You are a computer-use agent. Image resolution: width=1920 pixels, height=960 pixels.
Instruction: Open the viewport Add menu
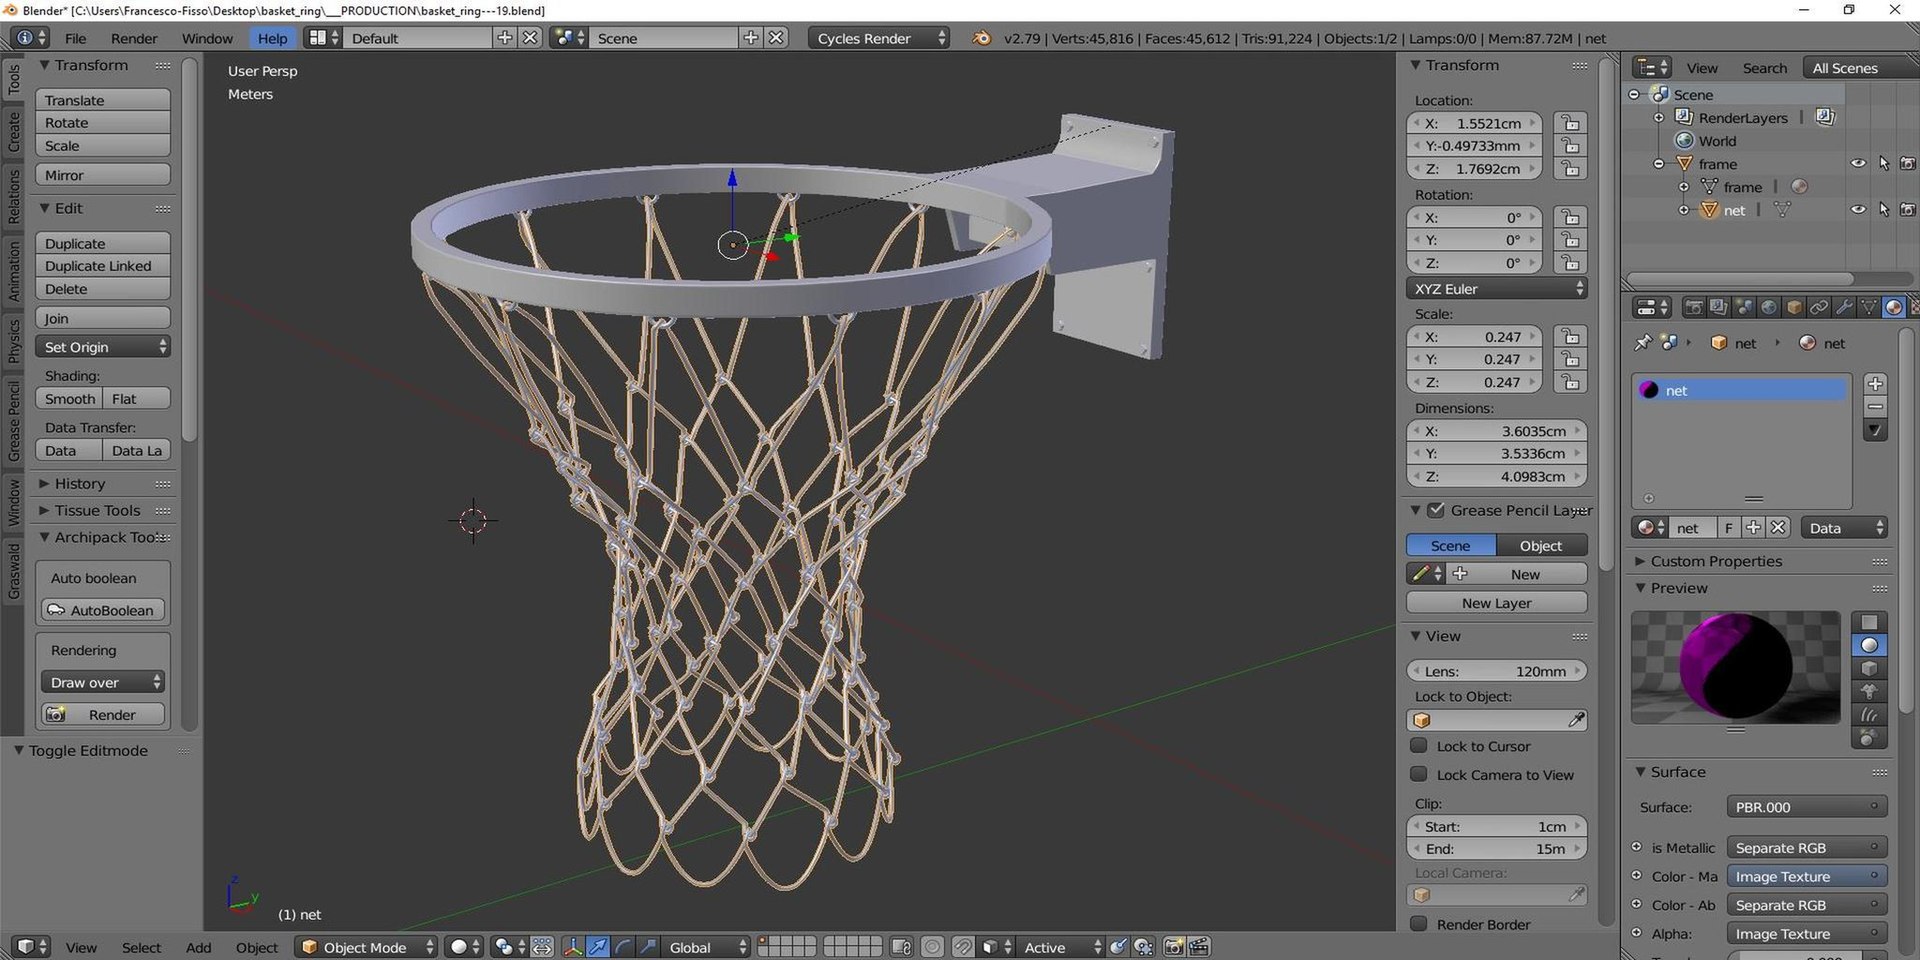198,947
